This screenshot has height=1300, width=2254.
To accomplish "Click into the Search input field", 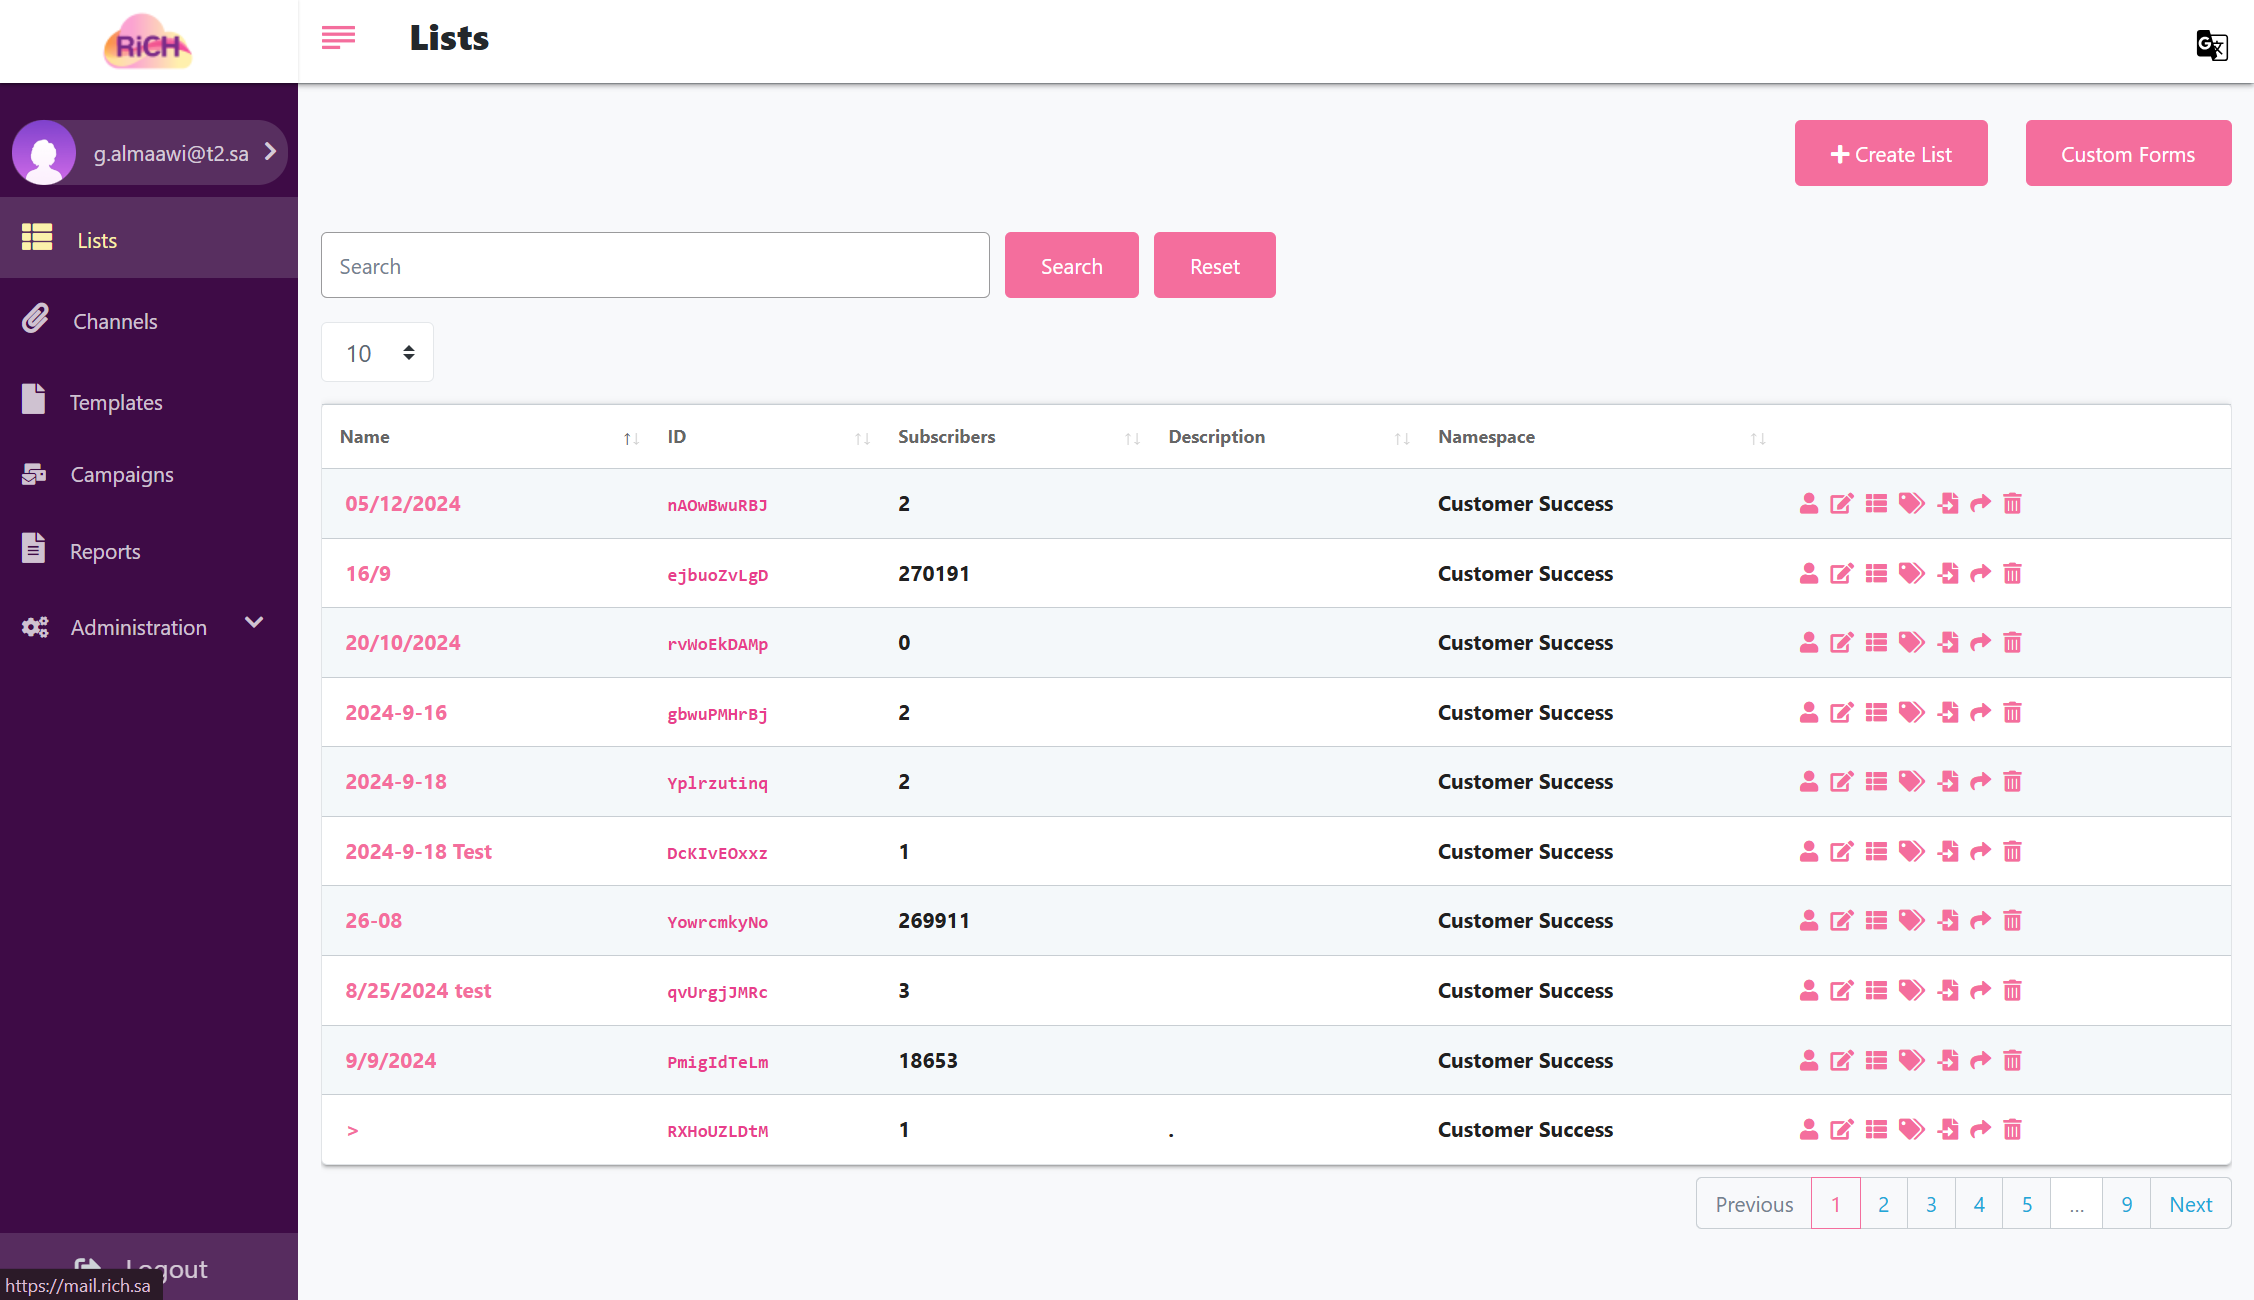I will coord(655,266).
